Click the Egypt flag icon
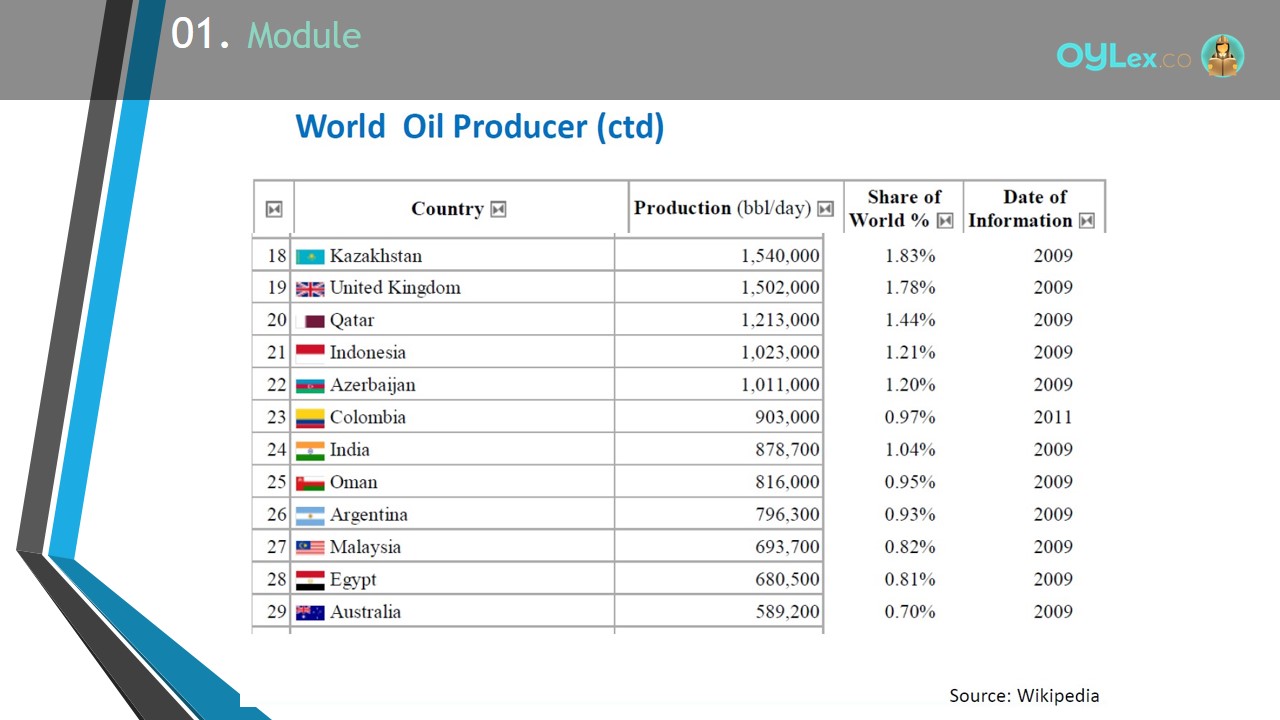Viewport: 1280px width, 720px height. coord(310,580)
